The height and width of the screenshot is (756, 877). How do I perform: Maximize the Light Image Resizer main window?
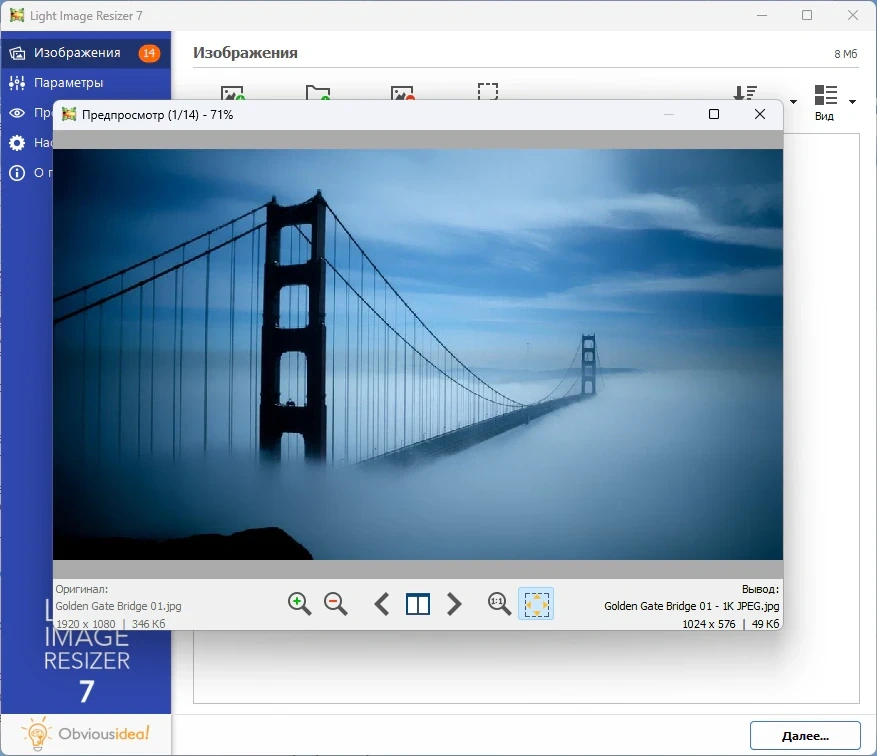(807, 15)
